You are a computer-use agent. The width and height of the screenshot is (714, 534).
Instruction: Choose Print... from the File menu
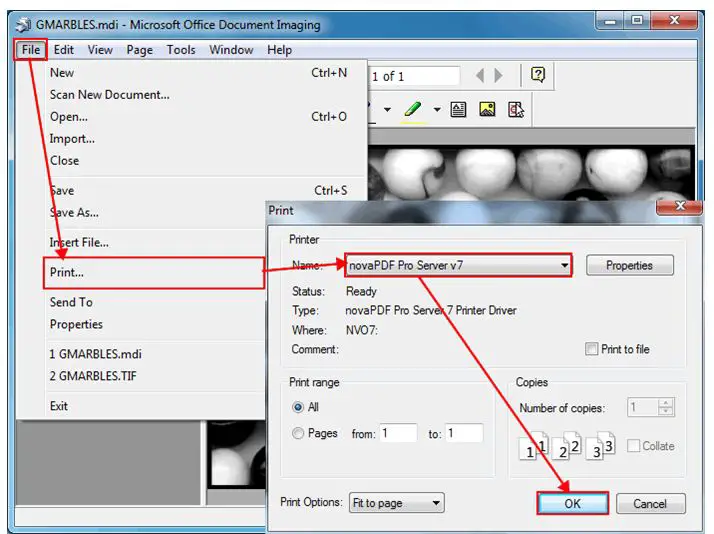click(154, 272)
